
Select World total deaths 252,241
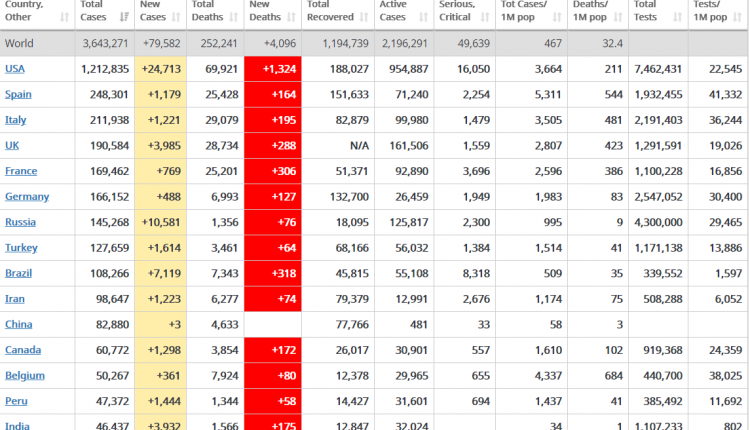[x=219, y=44]
